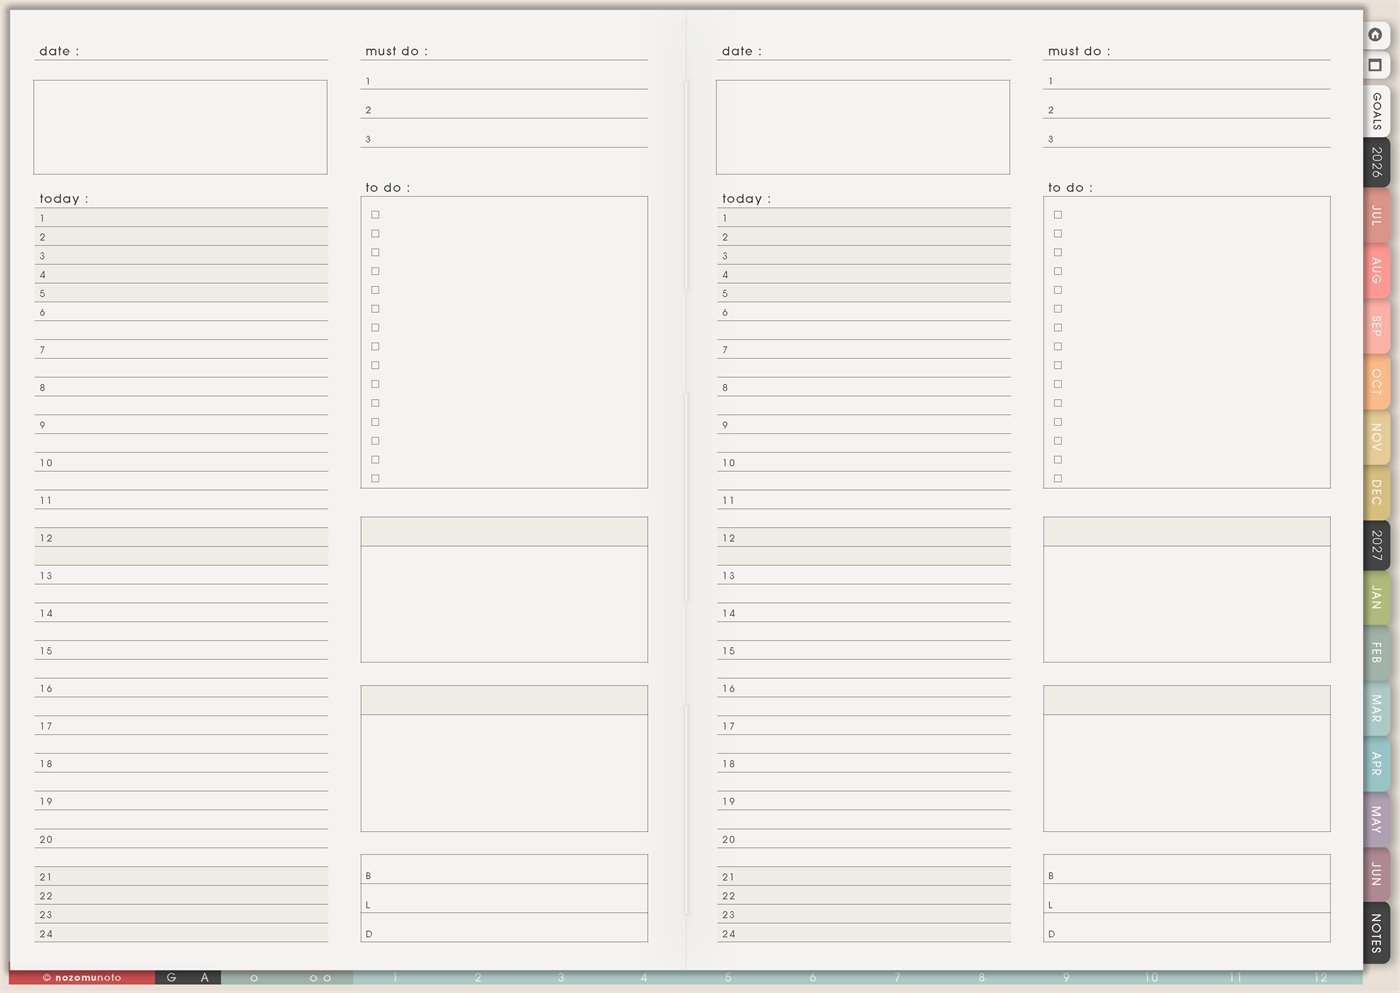Switch to the NOV month tab
1400x993 pixels.
1377,436
